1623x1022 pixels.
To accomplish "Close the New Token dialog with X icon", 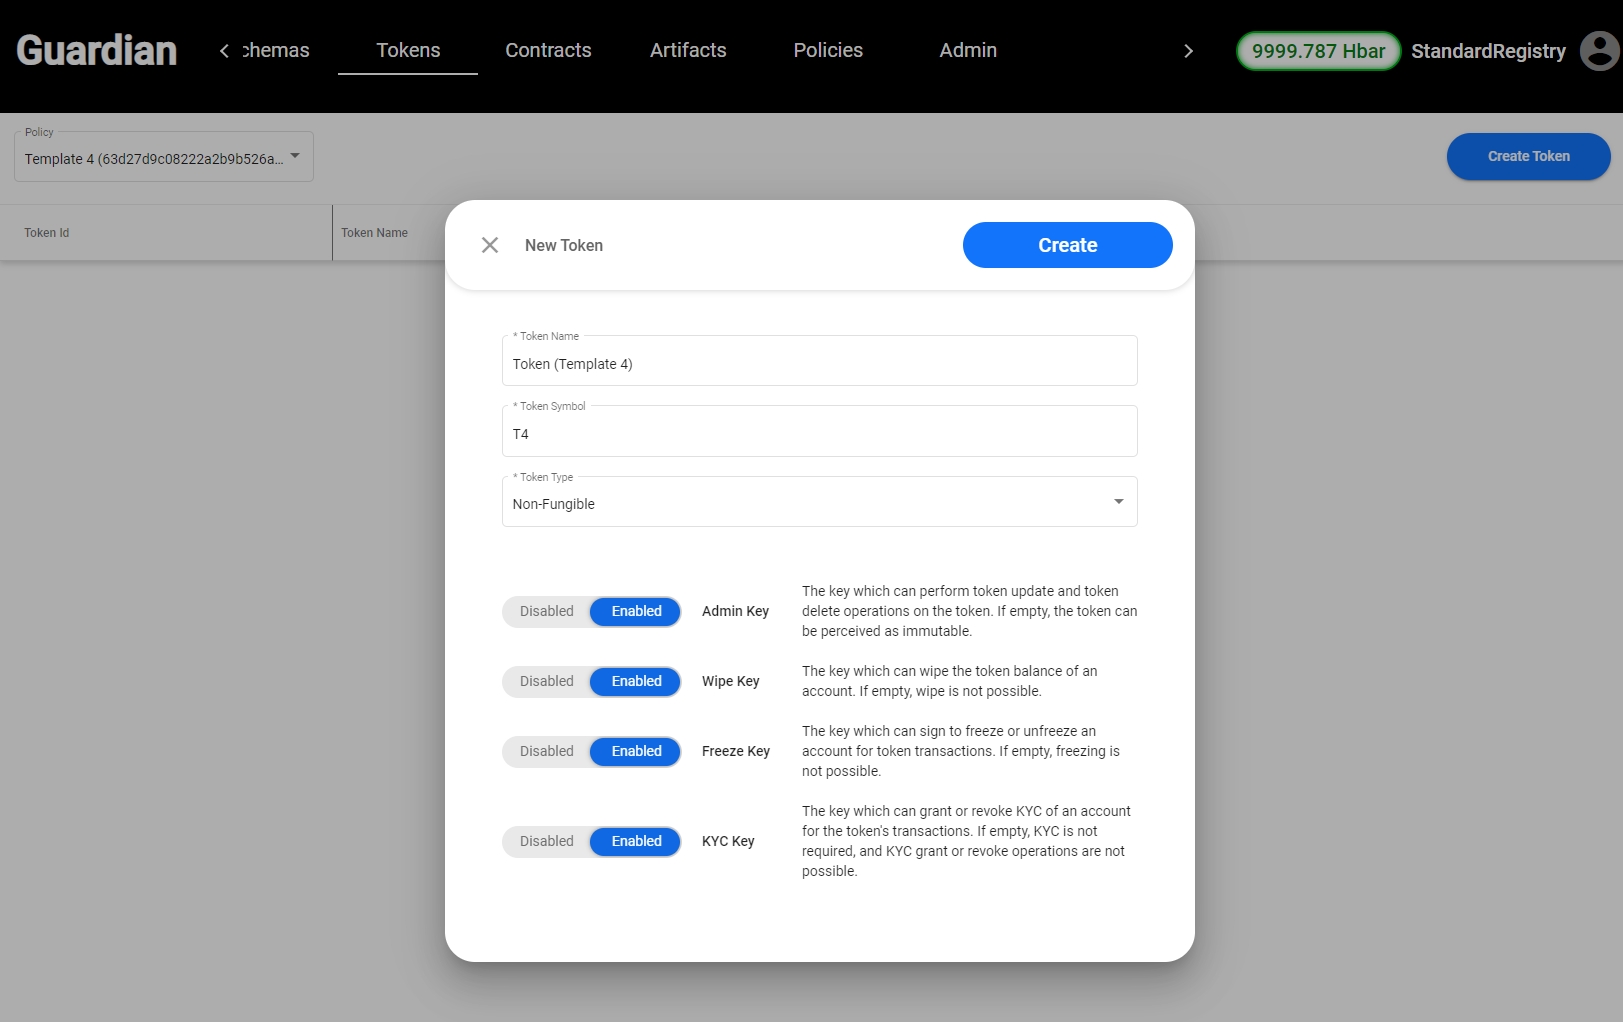I will tap(490, 245).
